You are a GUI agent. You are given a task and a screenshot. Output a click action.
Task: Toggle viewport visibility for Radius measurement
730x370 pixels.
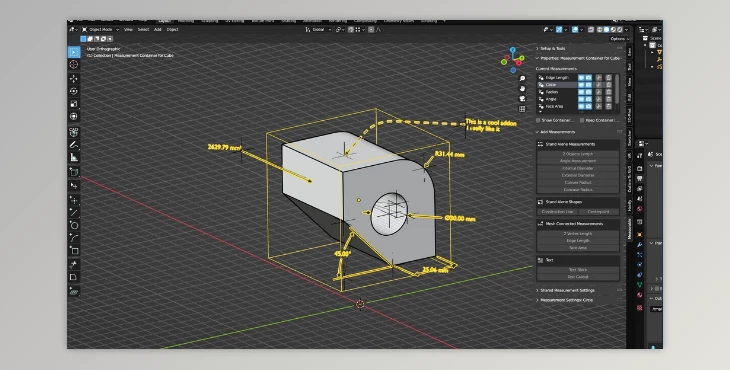(581, 92)
